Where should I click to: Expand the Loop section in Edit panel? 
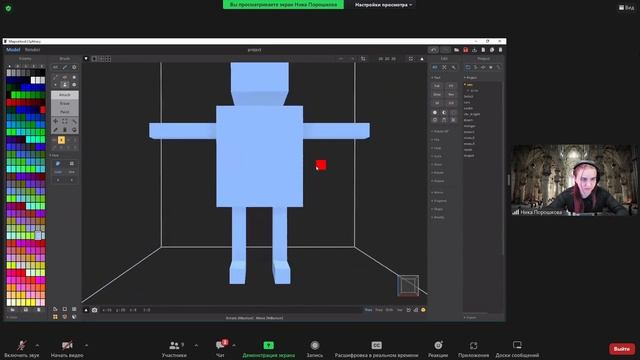point(437,148)
